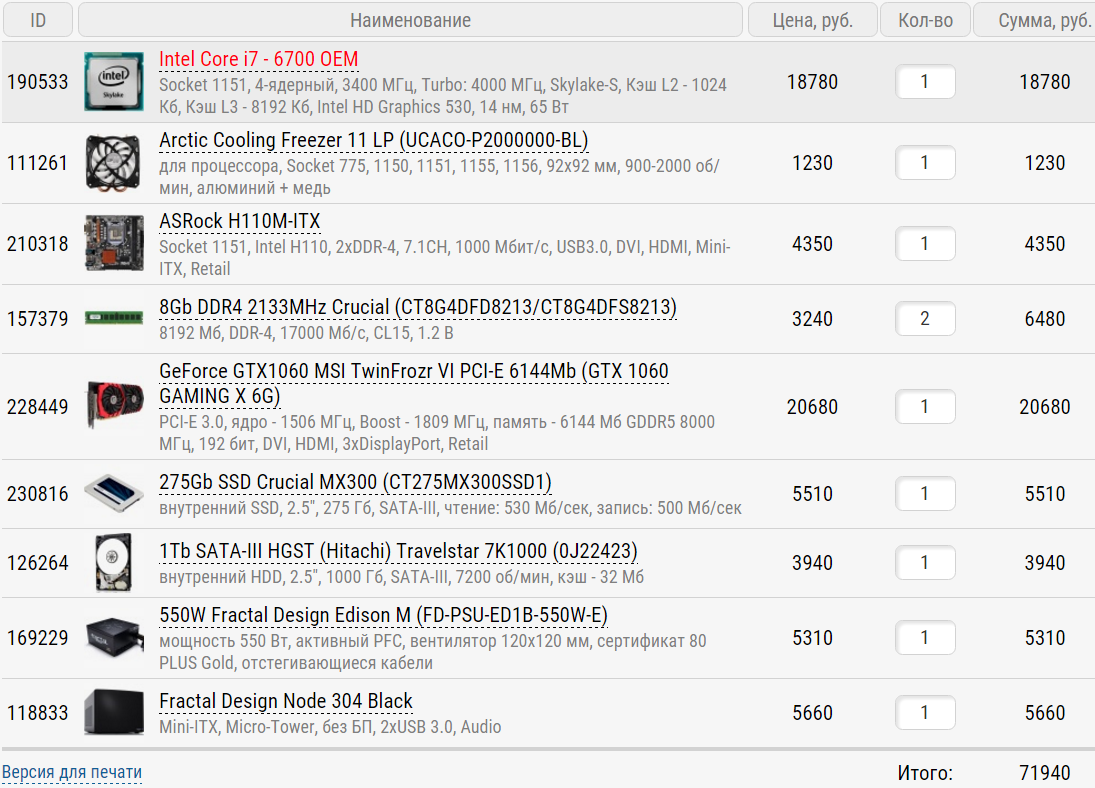
Task: Click the Кол-во column header
Action: (925, 20)
